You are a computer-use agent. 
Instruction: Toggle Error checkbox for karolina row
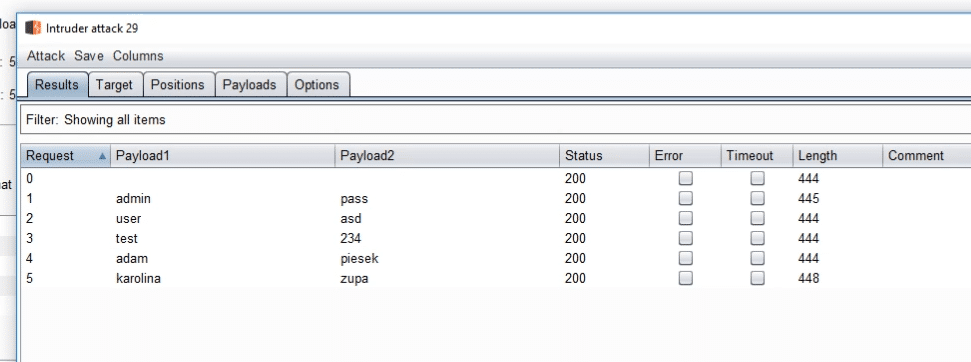coord(686,278)
